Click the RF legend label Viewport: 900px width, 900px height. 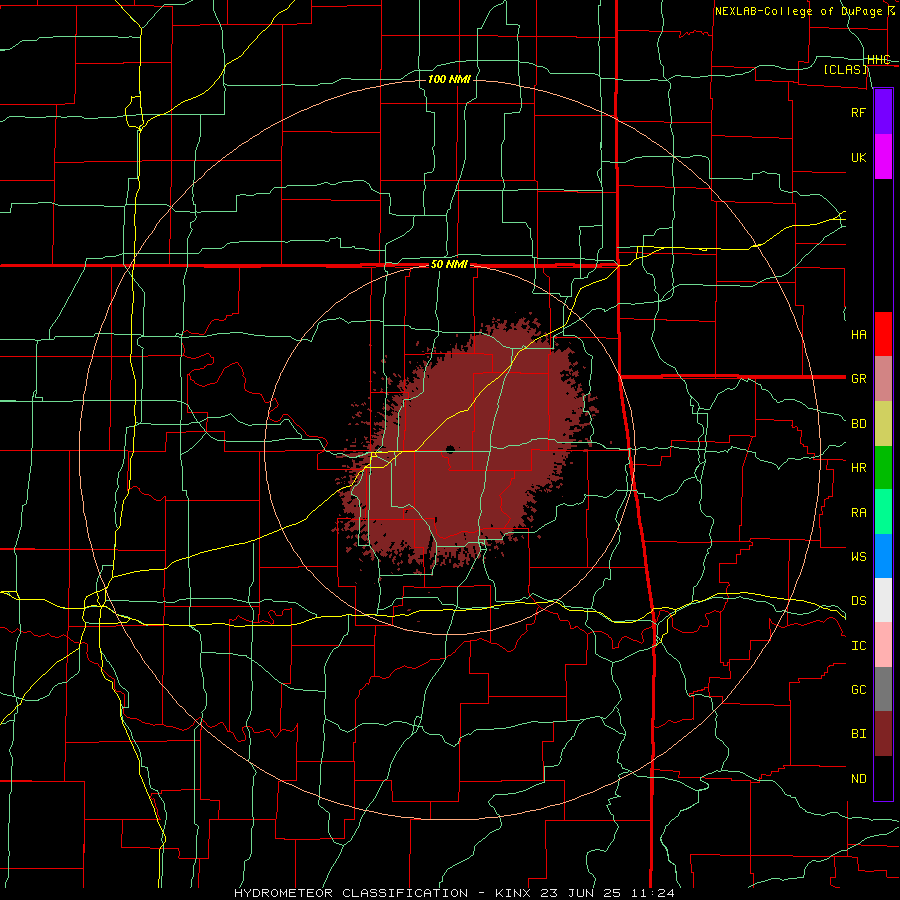click(x=858, y=112)
